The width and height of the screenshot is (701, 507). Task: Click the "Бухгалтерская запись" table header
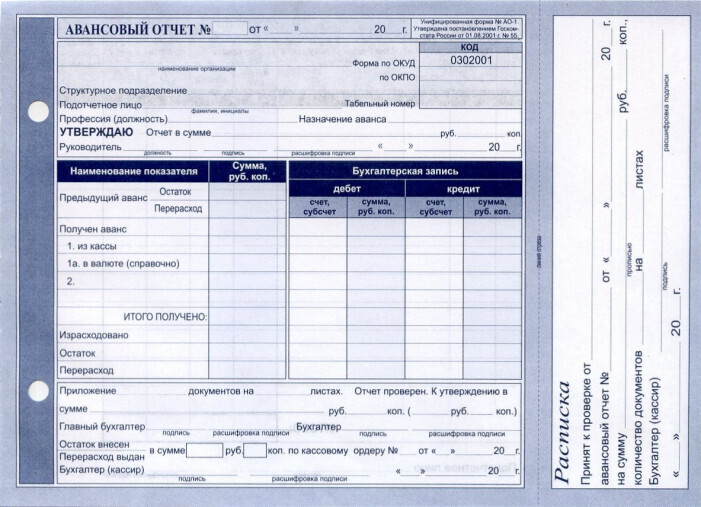[405, 171]
